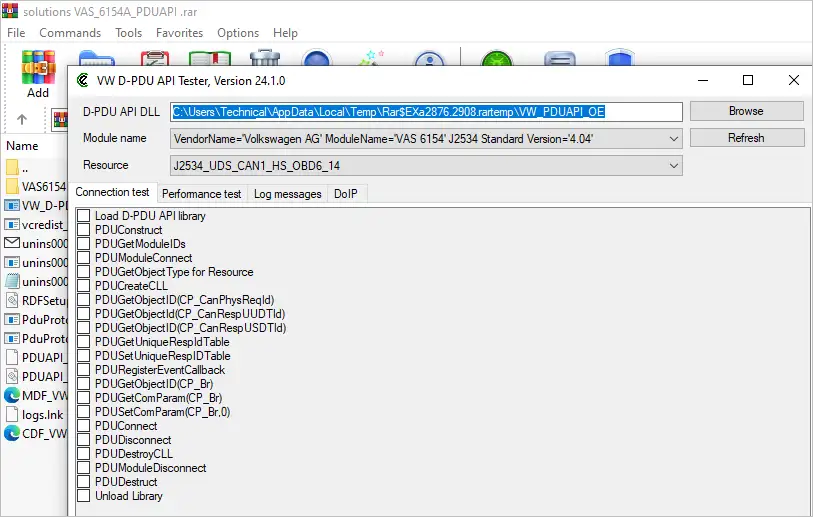Open the WinRAR Favorites menu
The image size is (813, 517).
(x=179, y=33)
